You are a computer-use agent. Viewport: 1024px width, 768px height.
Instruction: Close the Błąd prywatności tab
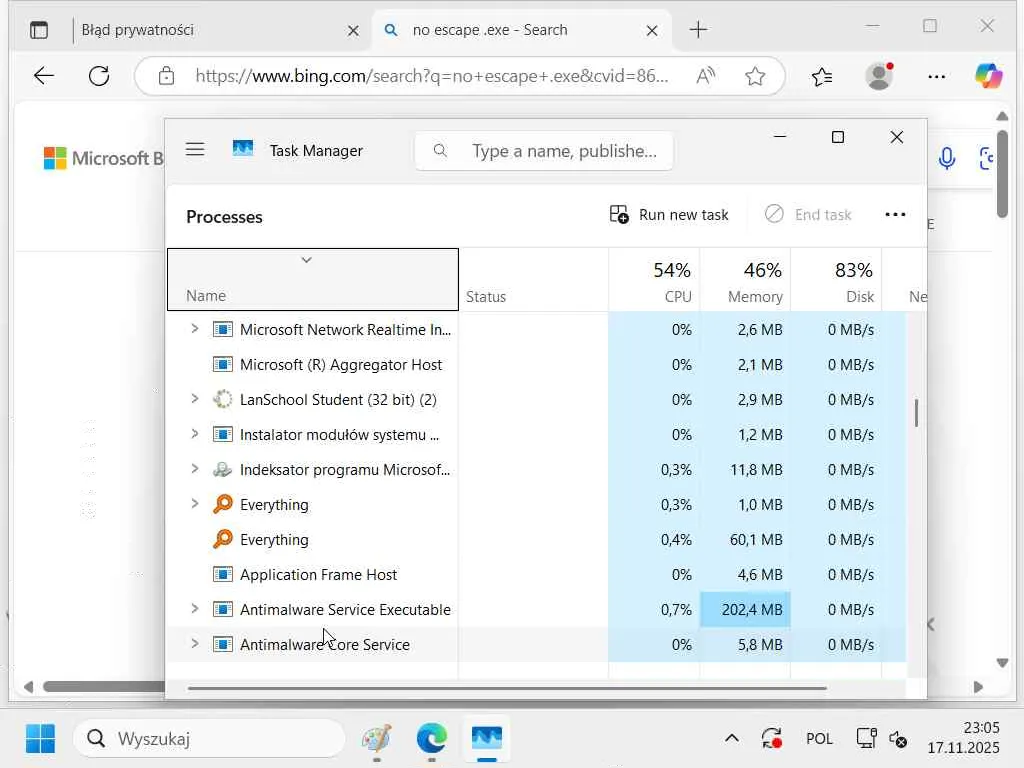point(353,31)
